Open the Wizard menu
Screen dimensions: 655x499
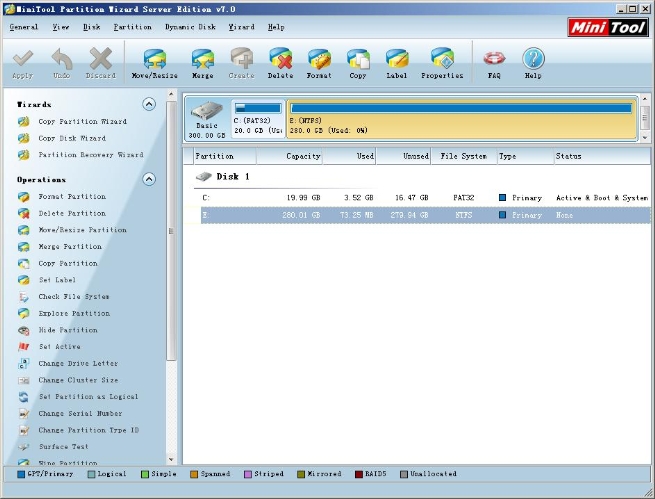[241, 27]
